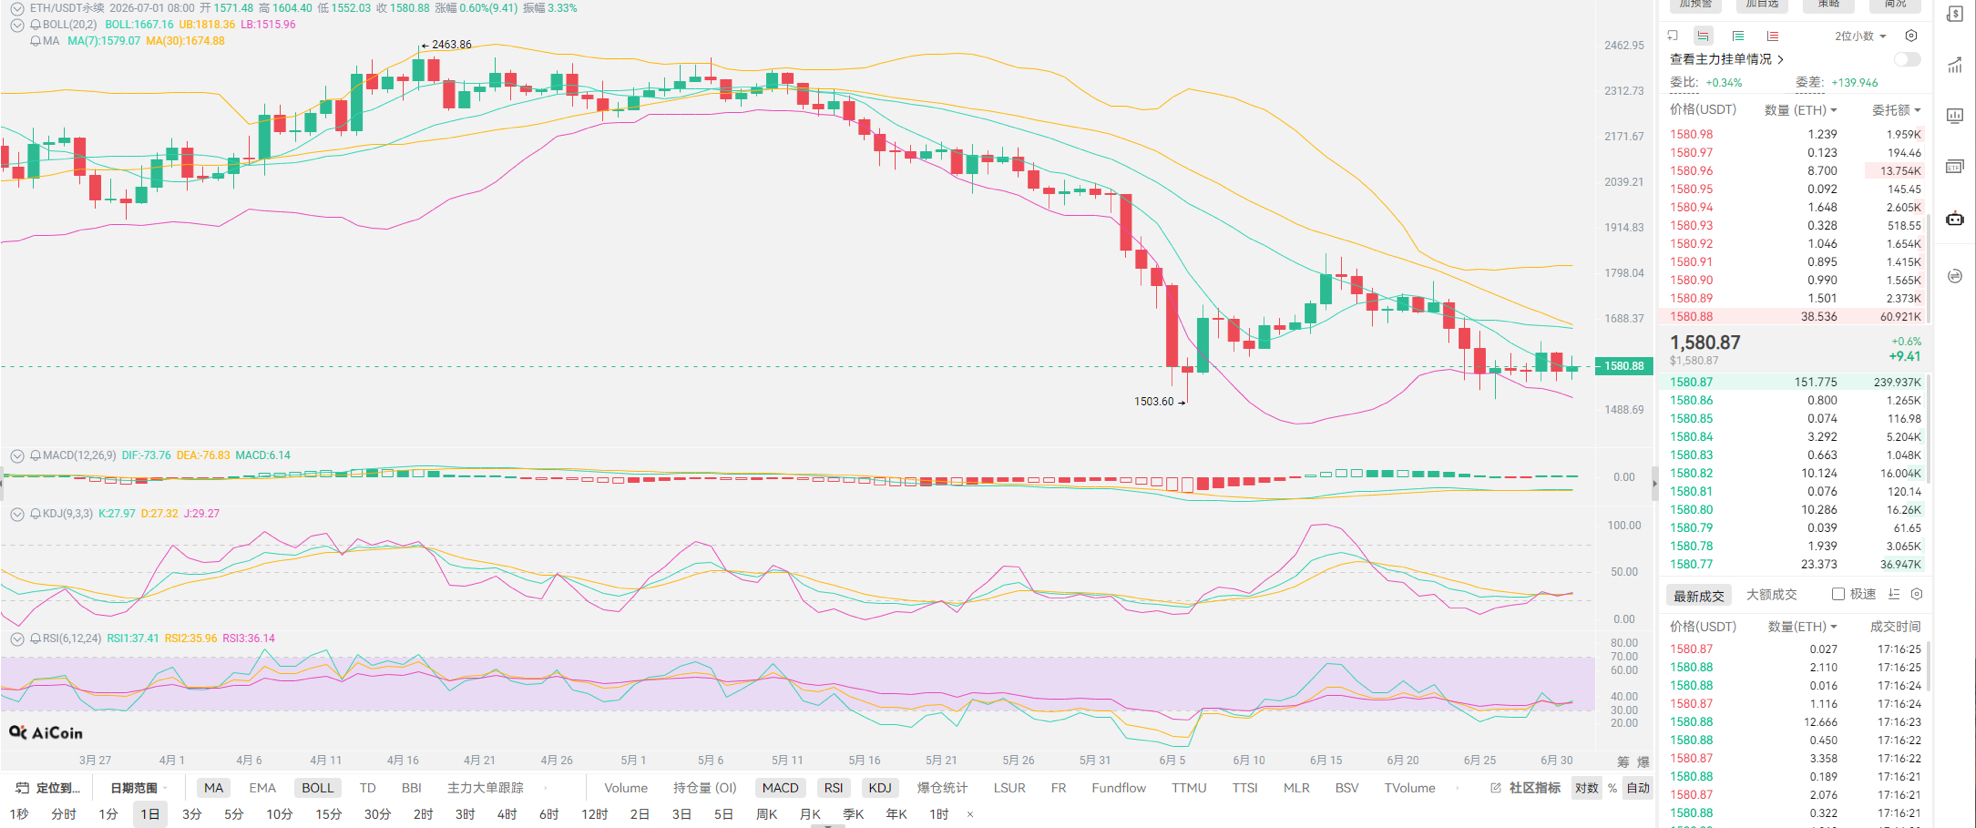Open the robot assistant sidebar icon
Screen dimensions: 1976x828
1955,219
